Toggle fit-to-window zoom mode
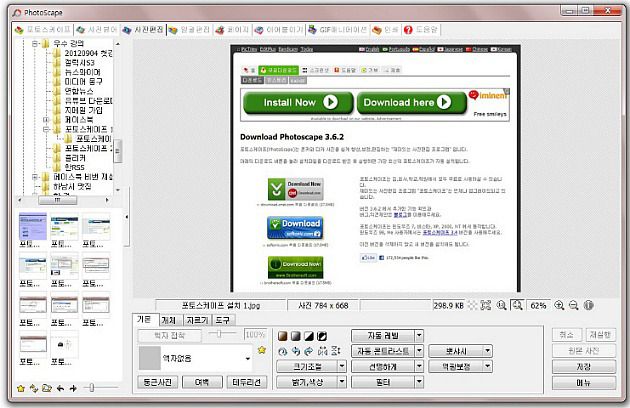The image size is (630, 408). (x=518, y=305)
